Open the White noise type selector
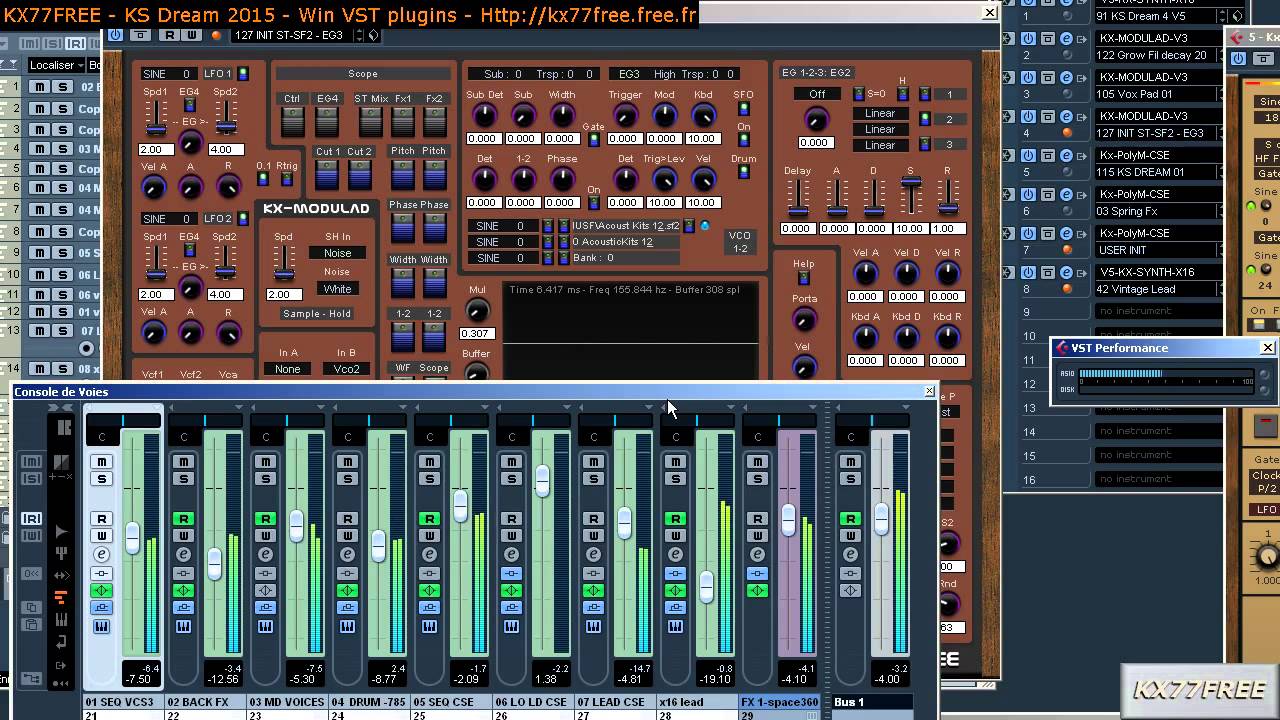 click(x=337, y=289)
